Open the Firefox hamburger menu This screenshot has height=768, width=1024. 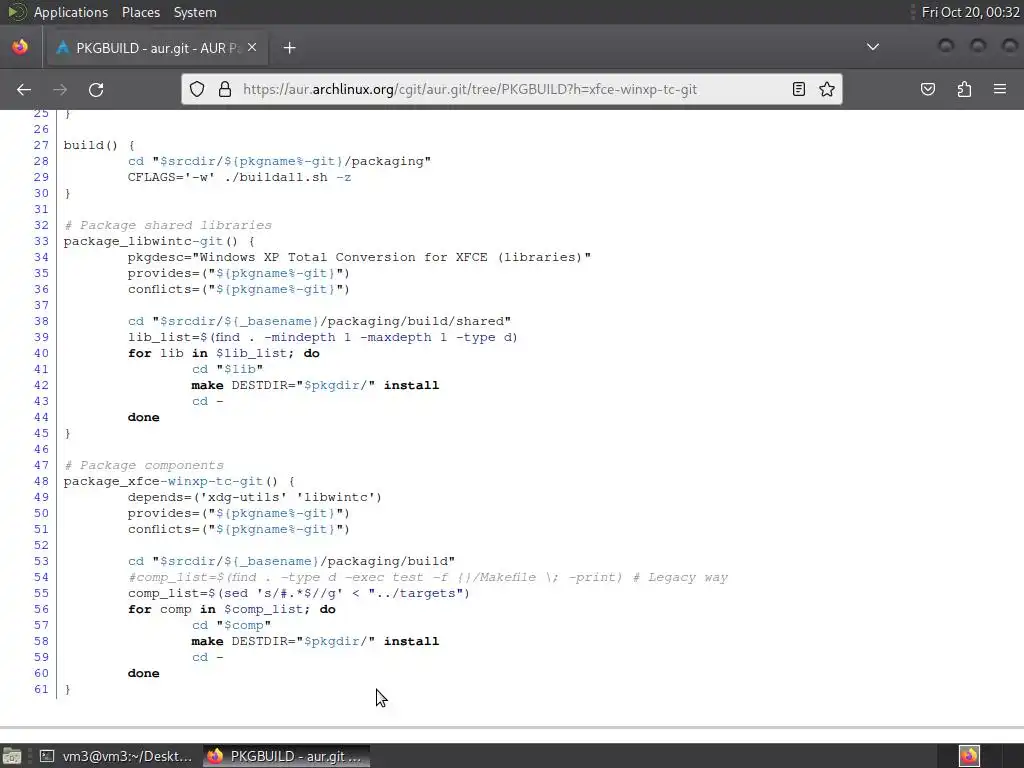[1000, 89]
